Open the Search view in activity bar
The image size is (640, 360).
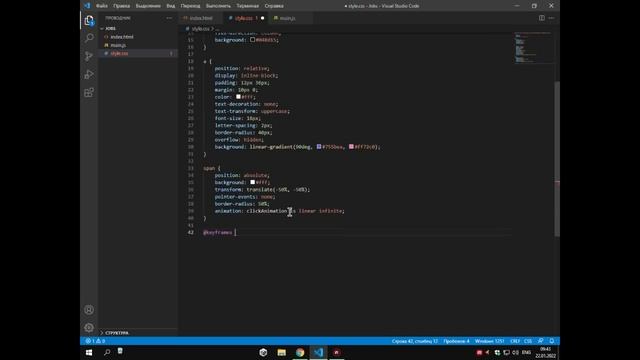click(x=89, y=38)
